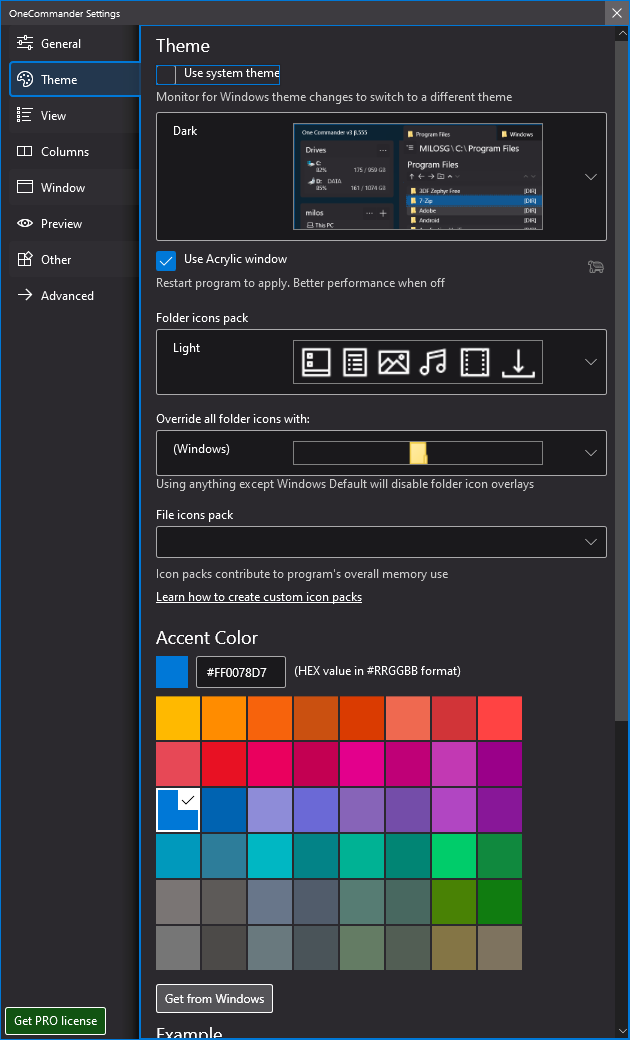Pick the yellow accent color swatch
The width and height of the screenshot is (630, 1040).
178,718
